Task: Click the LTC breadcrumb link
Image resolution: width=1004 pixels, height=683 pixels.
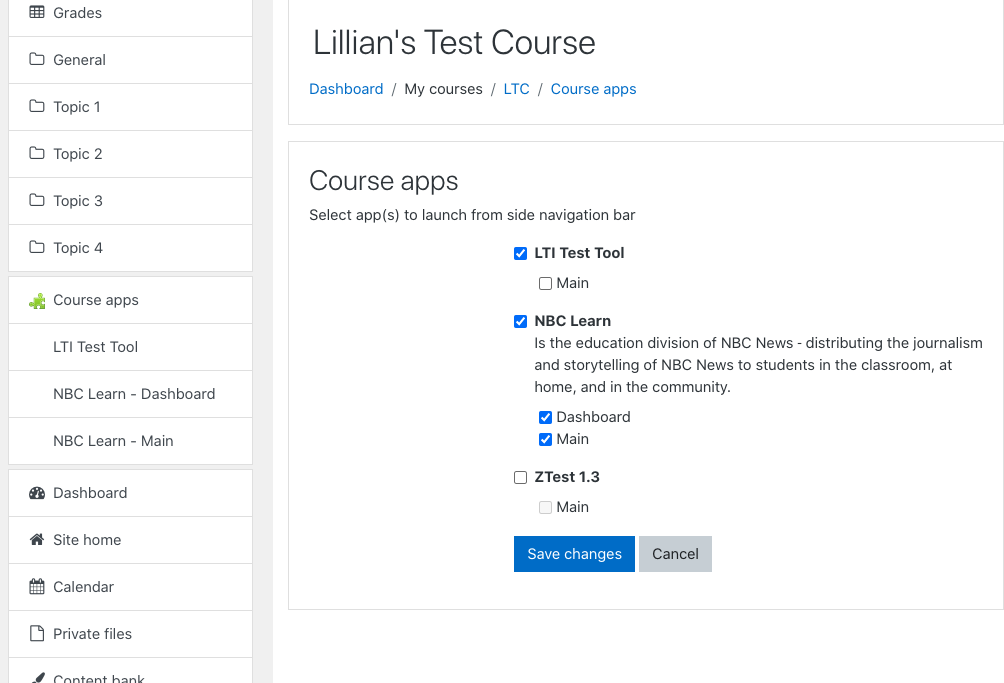Action: coord(516,89)
